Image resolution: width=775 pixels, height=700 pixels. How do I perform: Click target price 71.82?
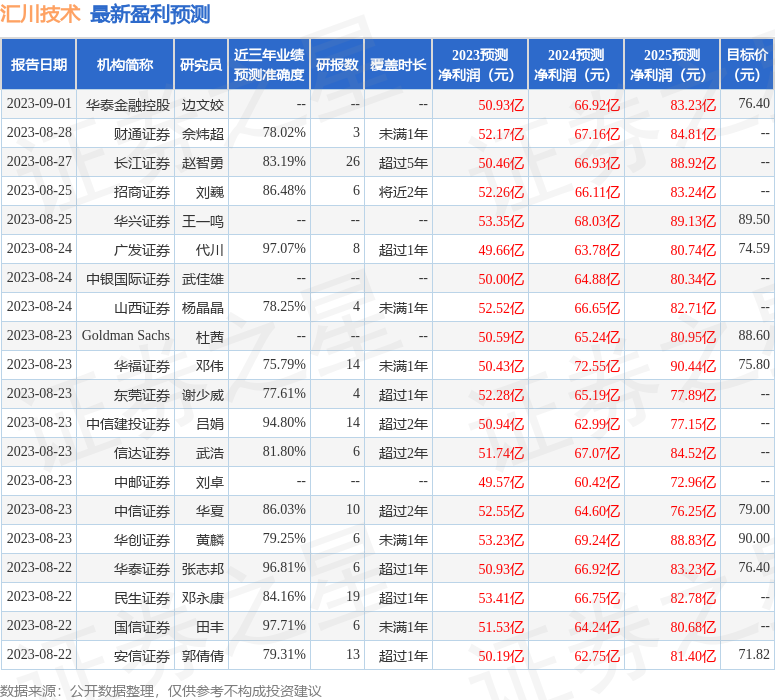(x=754, y=654)
